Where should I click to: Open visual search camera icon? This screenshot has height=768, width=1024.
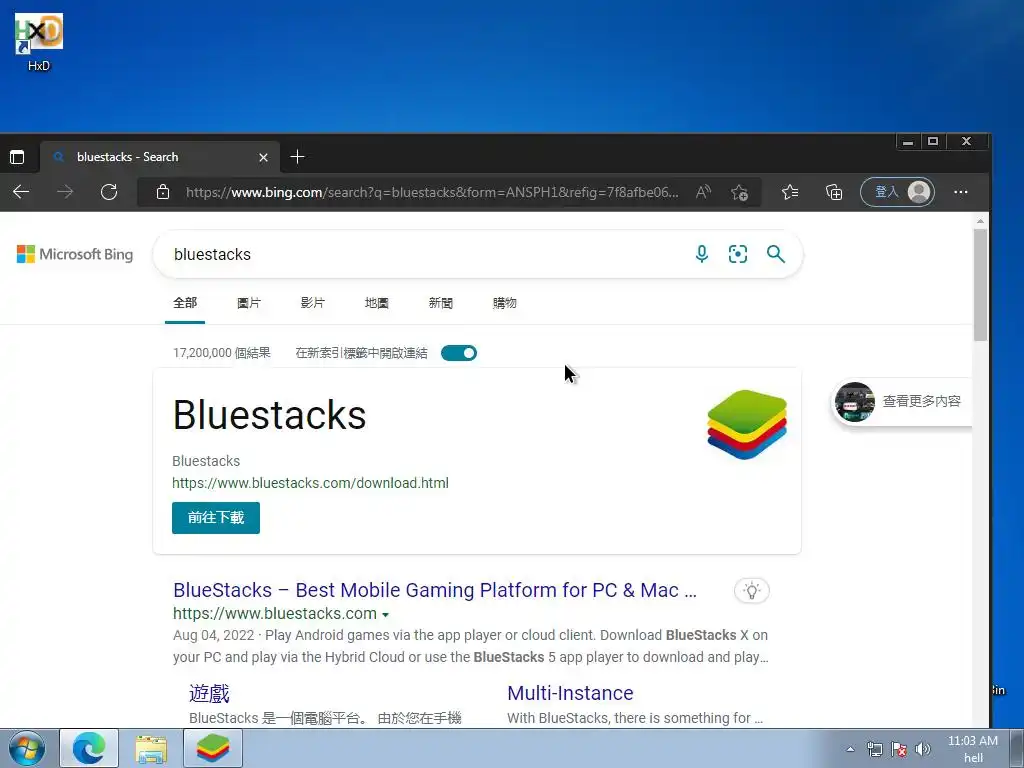[x=738, y=253]
